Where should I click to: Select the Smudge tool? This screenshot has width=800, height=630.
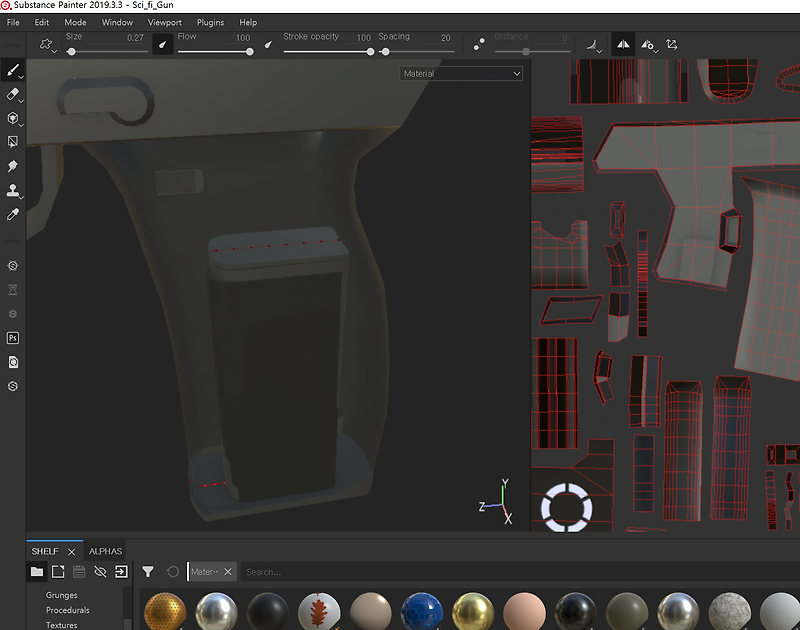13,166
